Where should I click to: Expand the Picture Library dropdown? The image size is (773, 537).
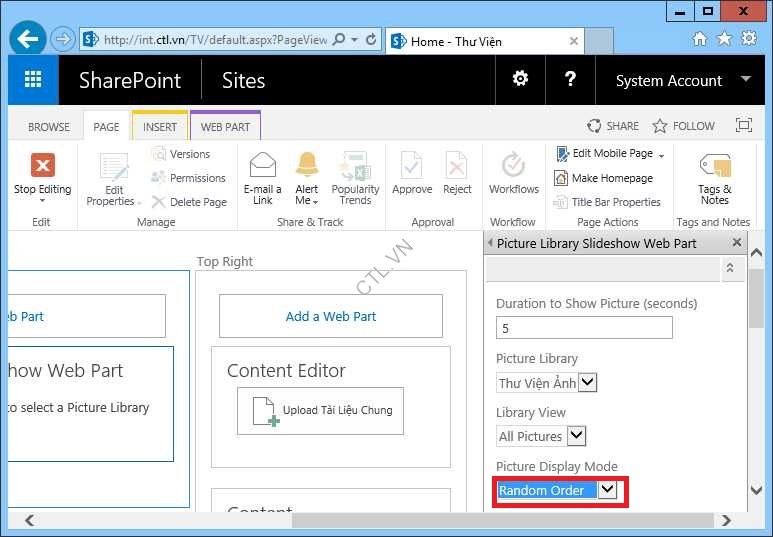pos(587,382)
